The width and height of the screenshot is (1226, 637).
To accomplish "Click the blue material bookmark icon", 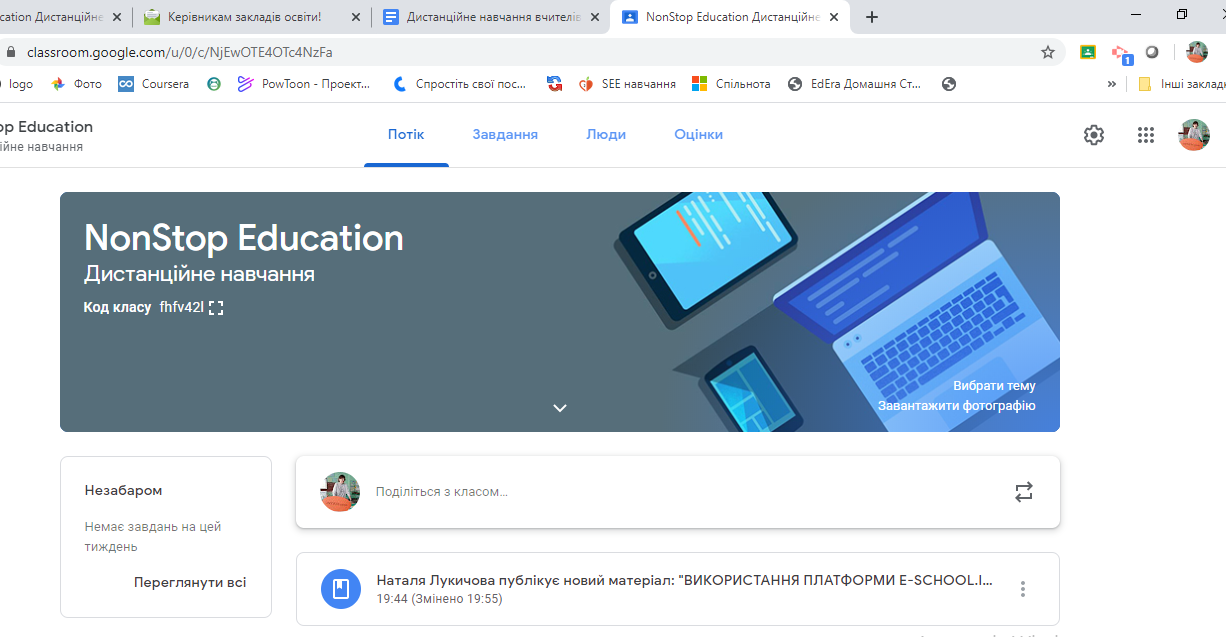I will coord(341,589).
